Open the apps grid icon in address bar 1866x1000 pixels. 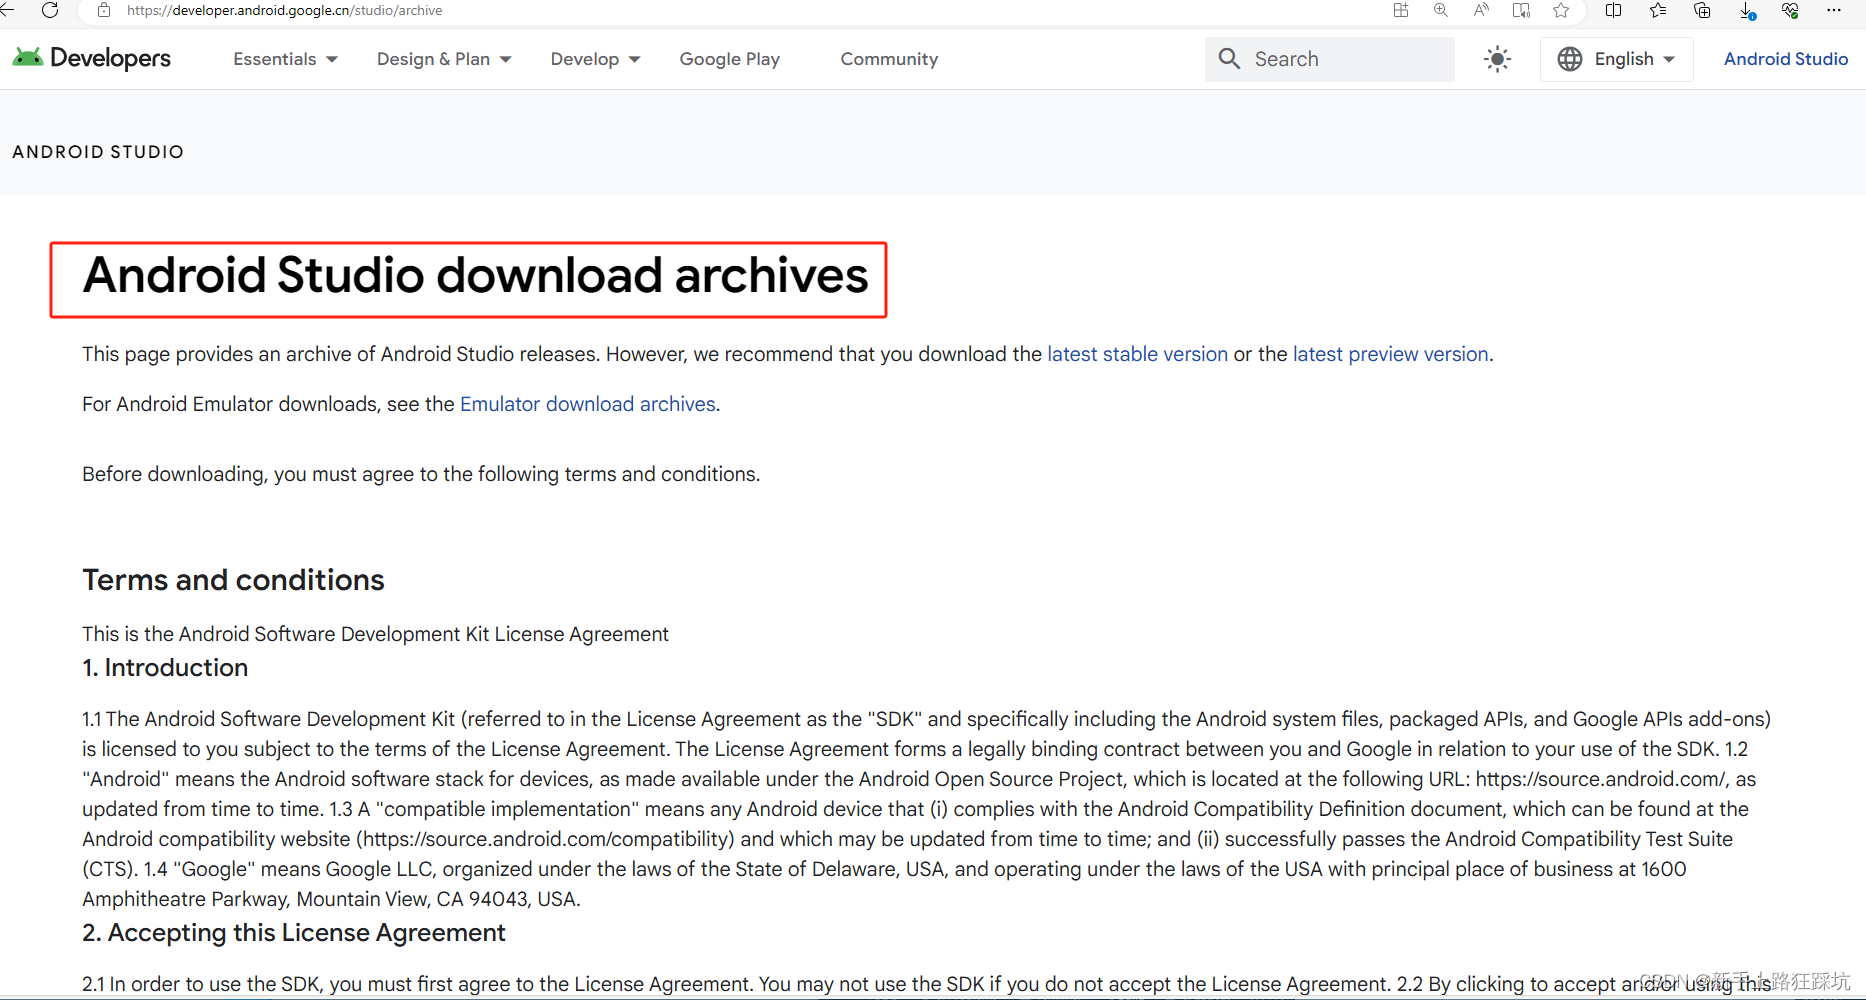1401,10
